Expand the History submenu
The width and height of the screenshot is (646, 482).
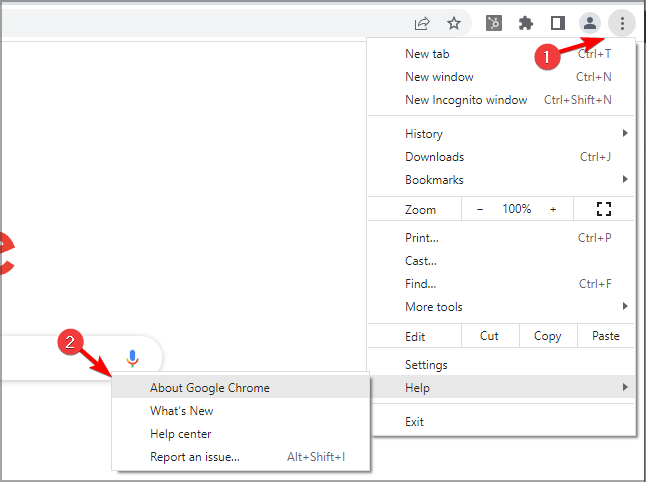point(501,133)
